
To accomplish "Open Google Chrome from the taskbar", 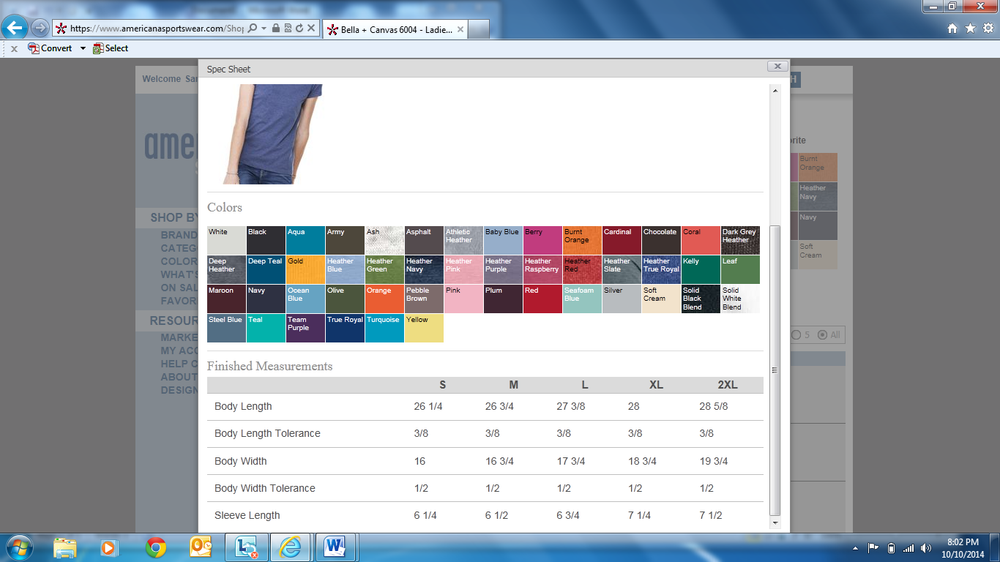I will coord(155,547).
